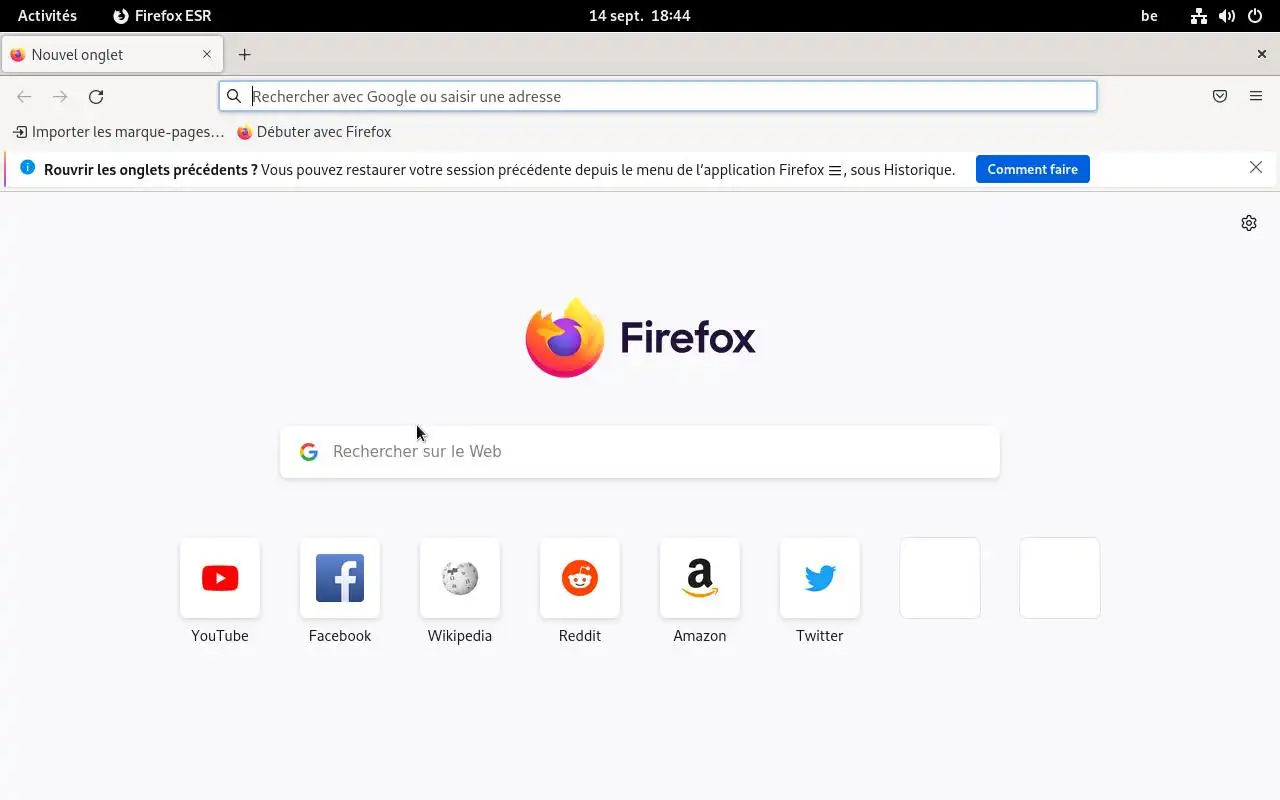Open the Facebook shortcut tile
Image resolution: width=1280 pixels, height=800 pixels.
click(340, 578)
